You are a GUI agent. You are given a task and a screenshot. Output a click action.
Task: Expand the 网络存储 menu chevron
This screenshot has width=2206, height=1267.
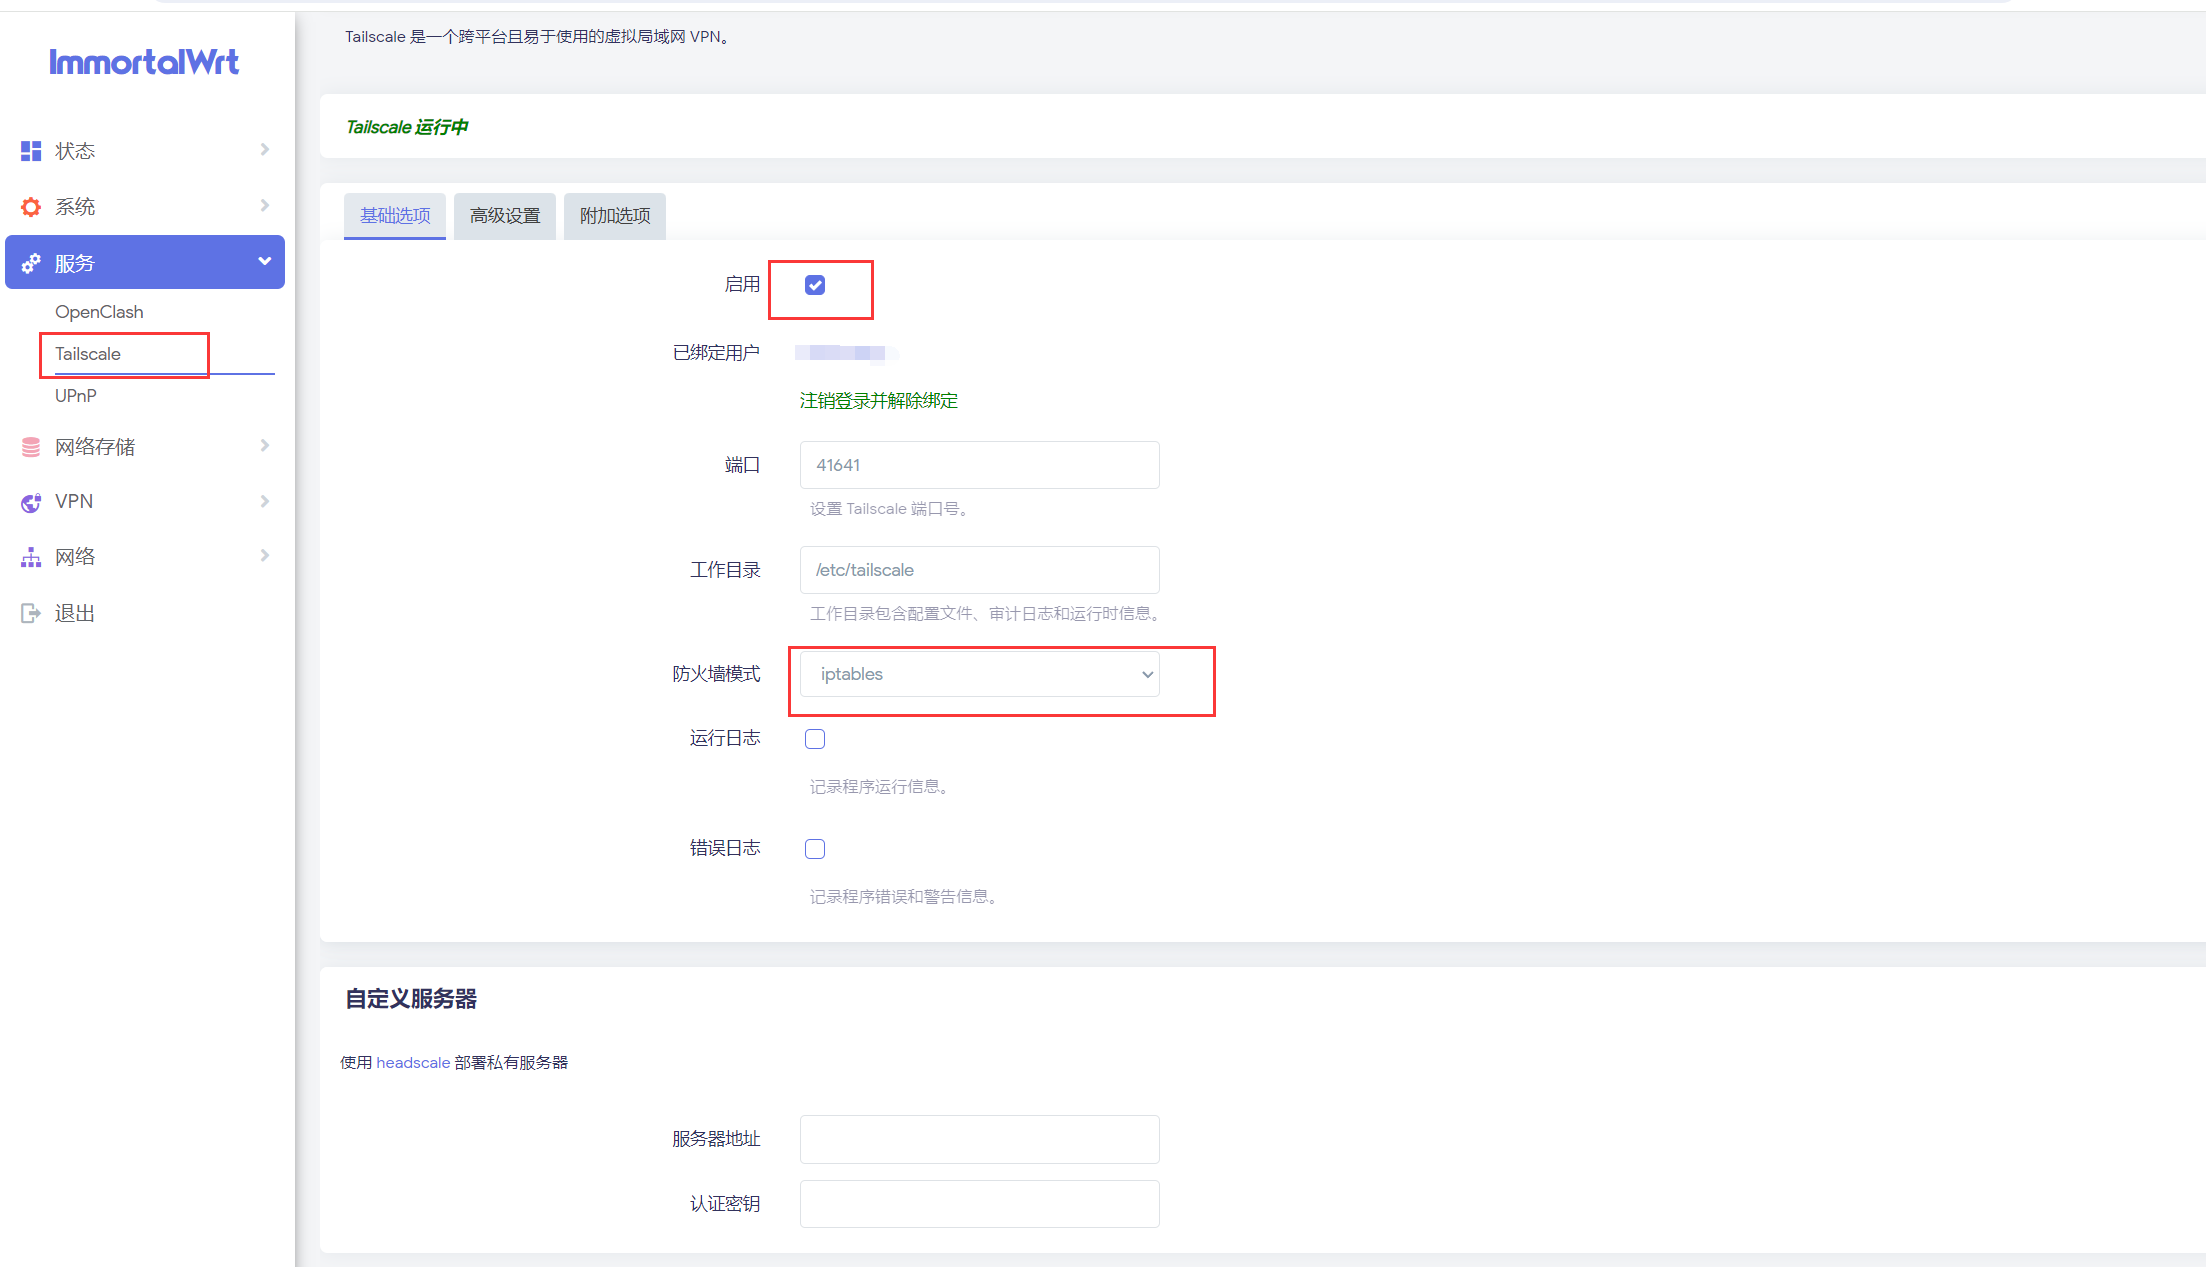coord(265,445)
